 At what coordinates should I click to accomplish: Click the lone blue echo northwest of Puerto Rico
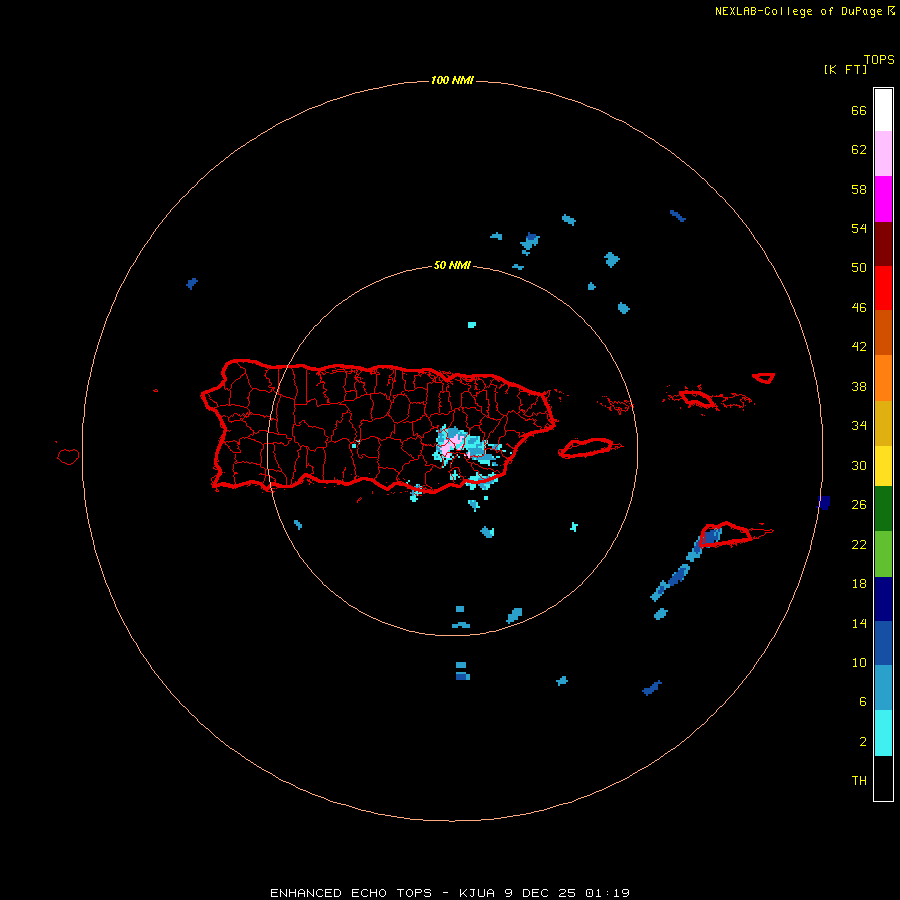point(192,283)
